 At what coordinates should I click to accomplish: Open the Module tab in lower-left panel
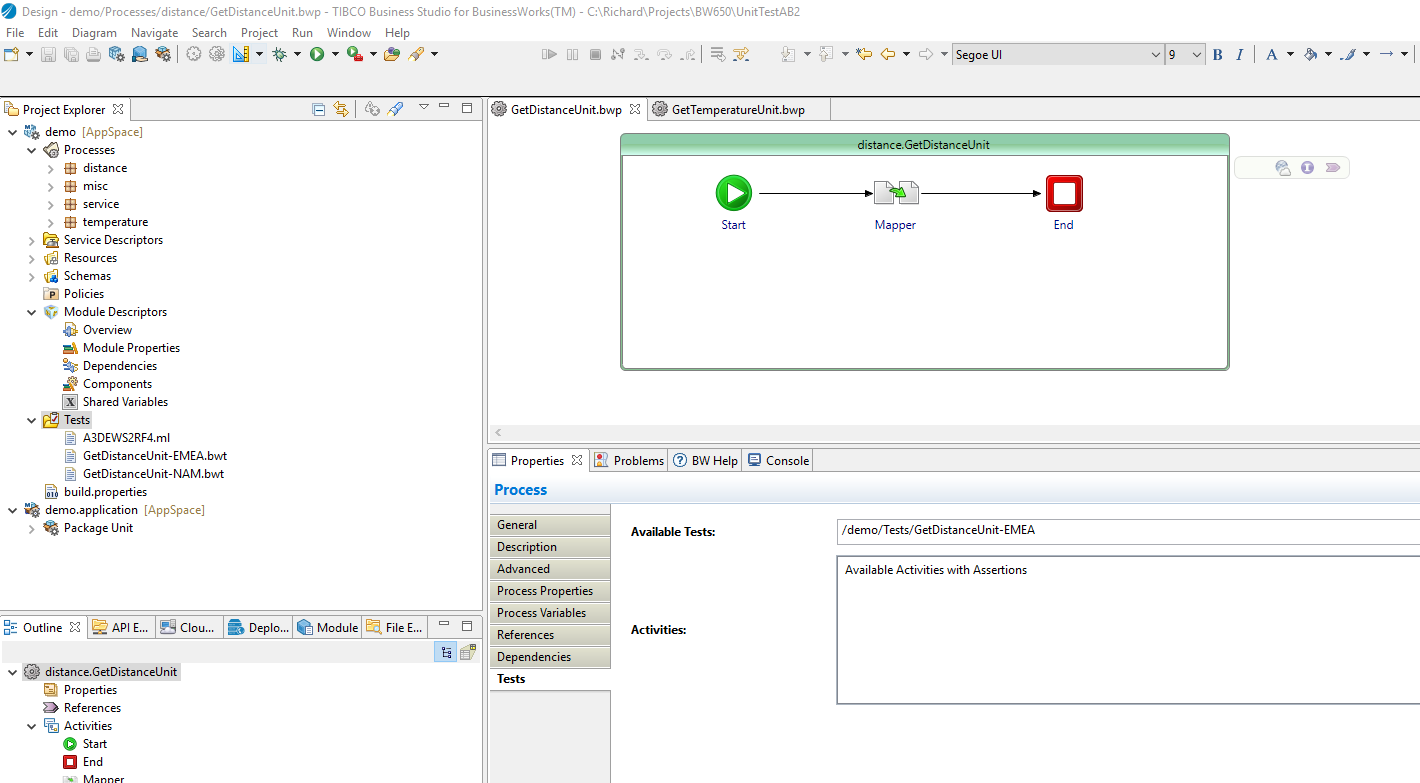[x=328, y=627]
